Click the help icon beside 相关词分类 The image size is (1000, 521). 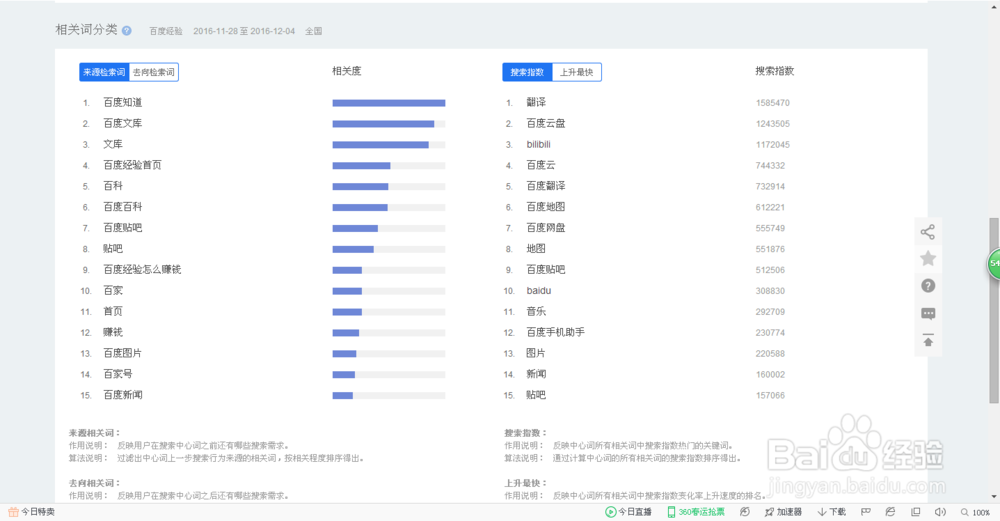click(x=126, y=31)
